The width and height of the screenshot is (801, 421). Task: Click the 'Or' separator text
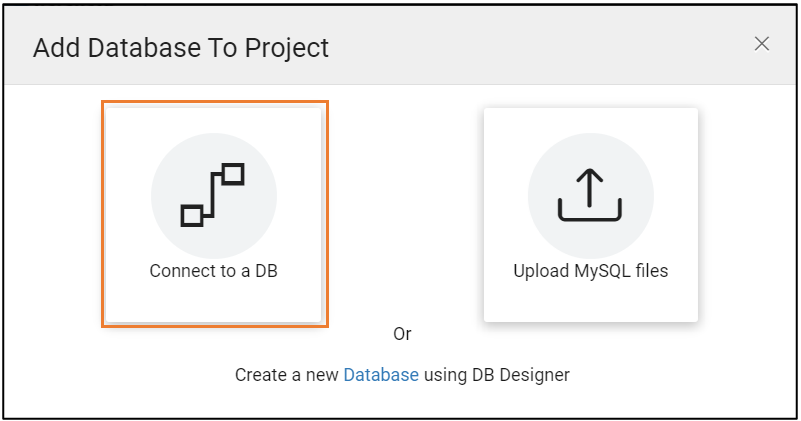pos(402,334)
